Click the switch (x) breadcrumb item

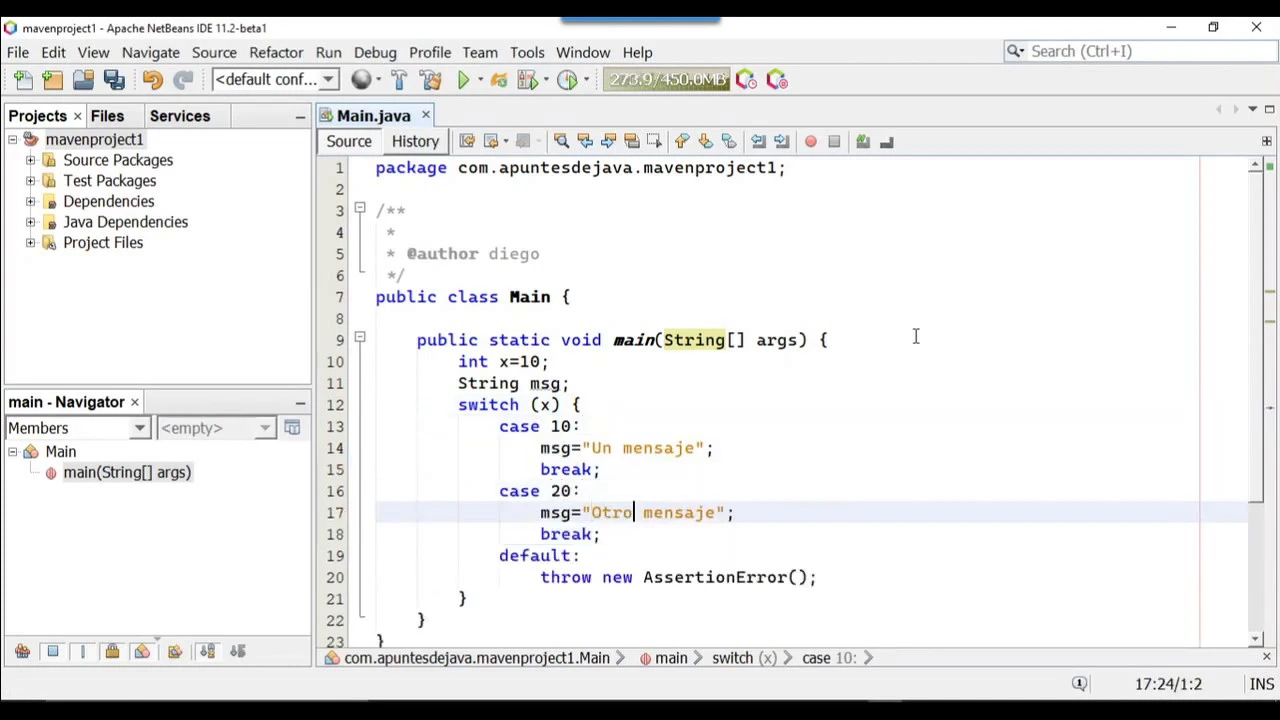click(744, 658)
